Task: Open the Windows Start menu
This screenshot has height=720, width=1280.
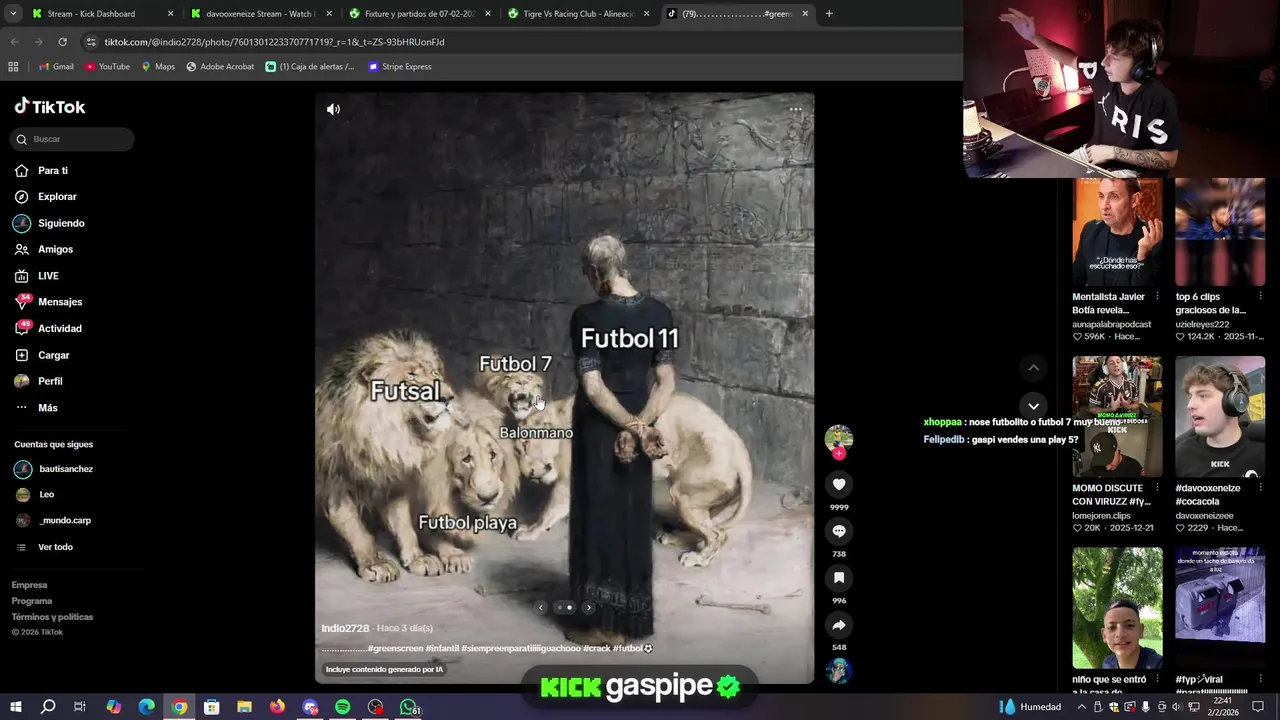Action: [15, 707]
